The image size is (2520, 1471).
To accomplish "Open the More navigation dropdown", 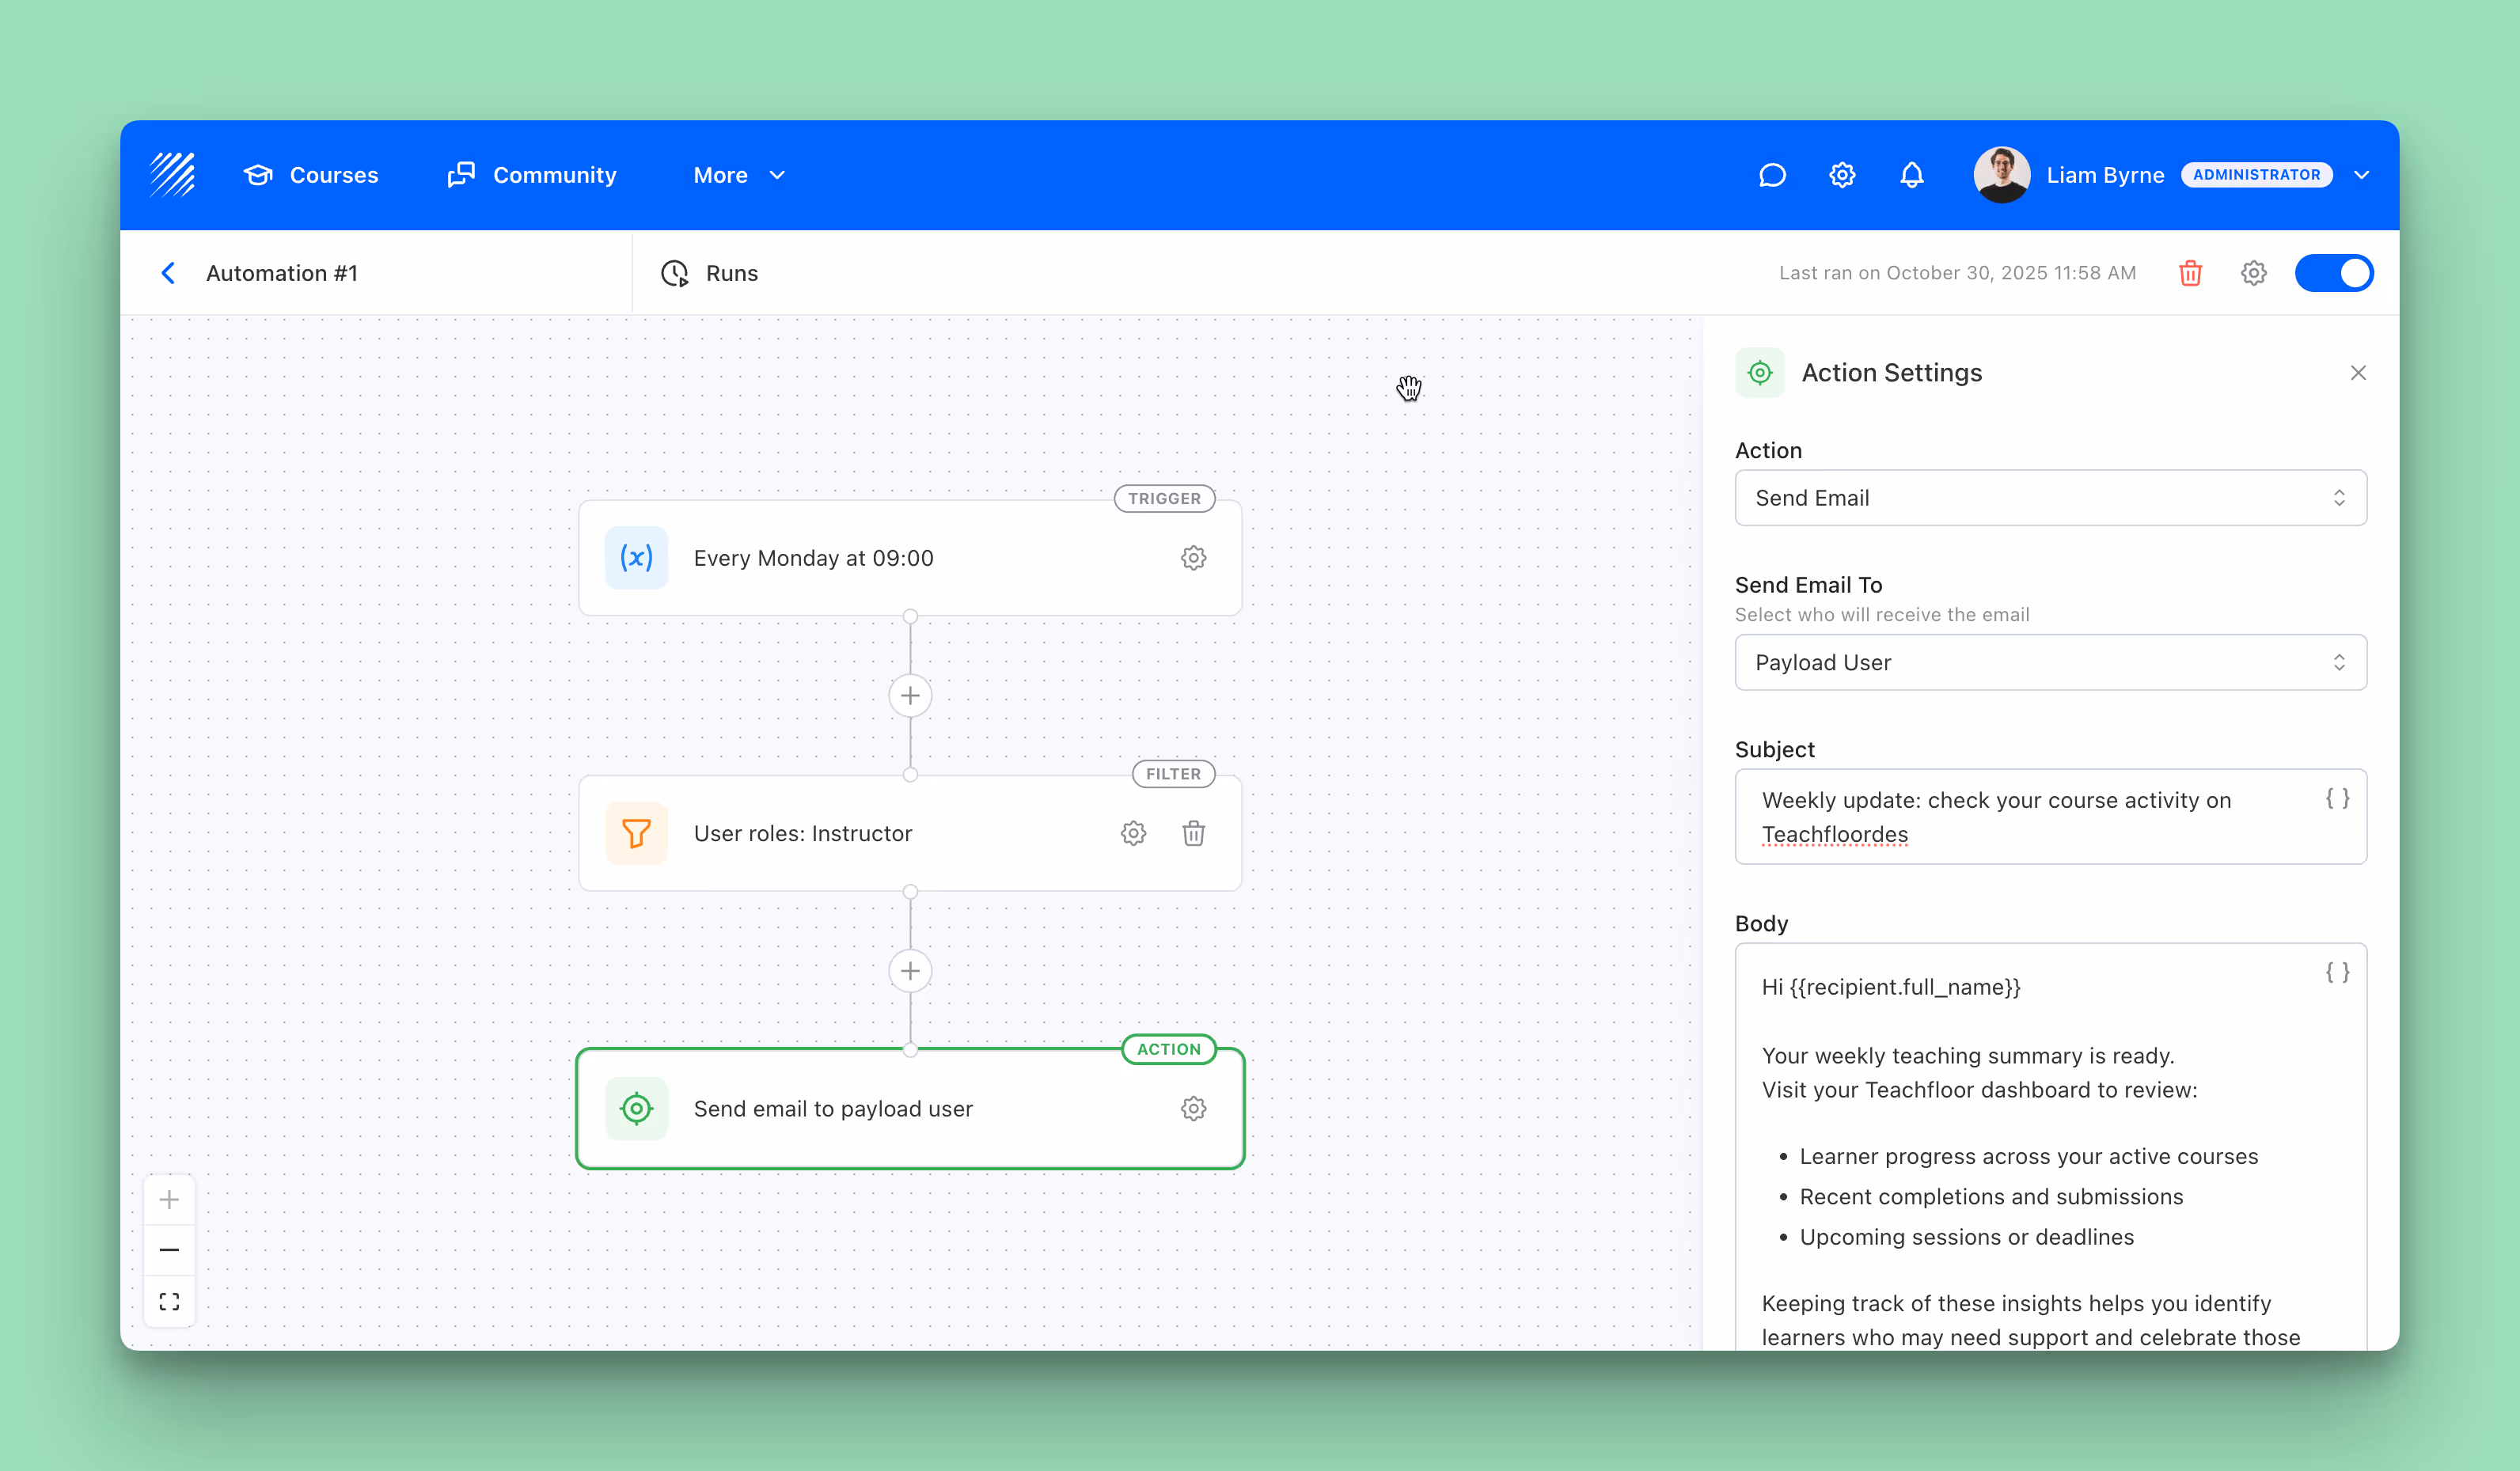I will pos(738,175).
